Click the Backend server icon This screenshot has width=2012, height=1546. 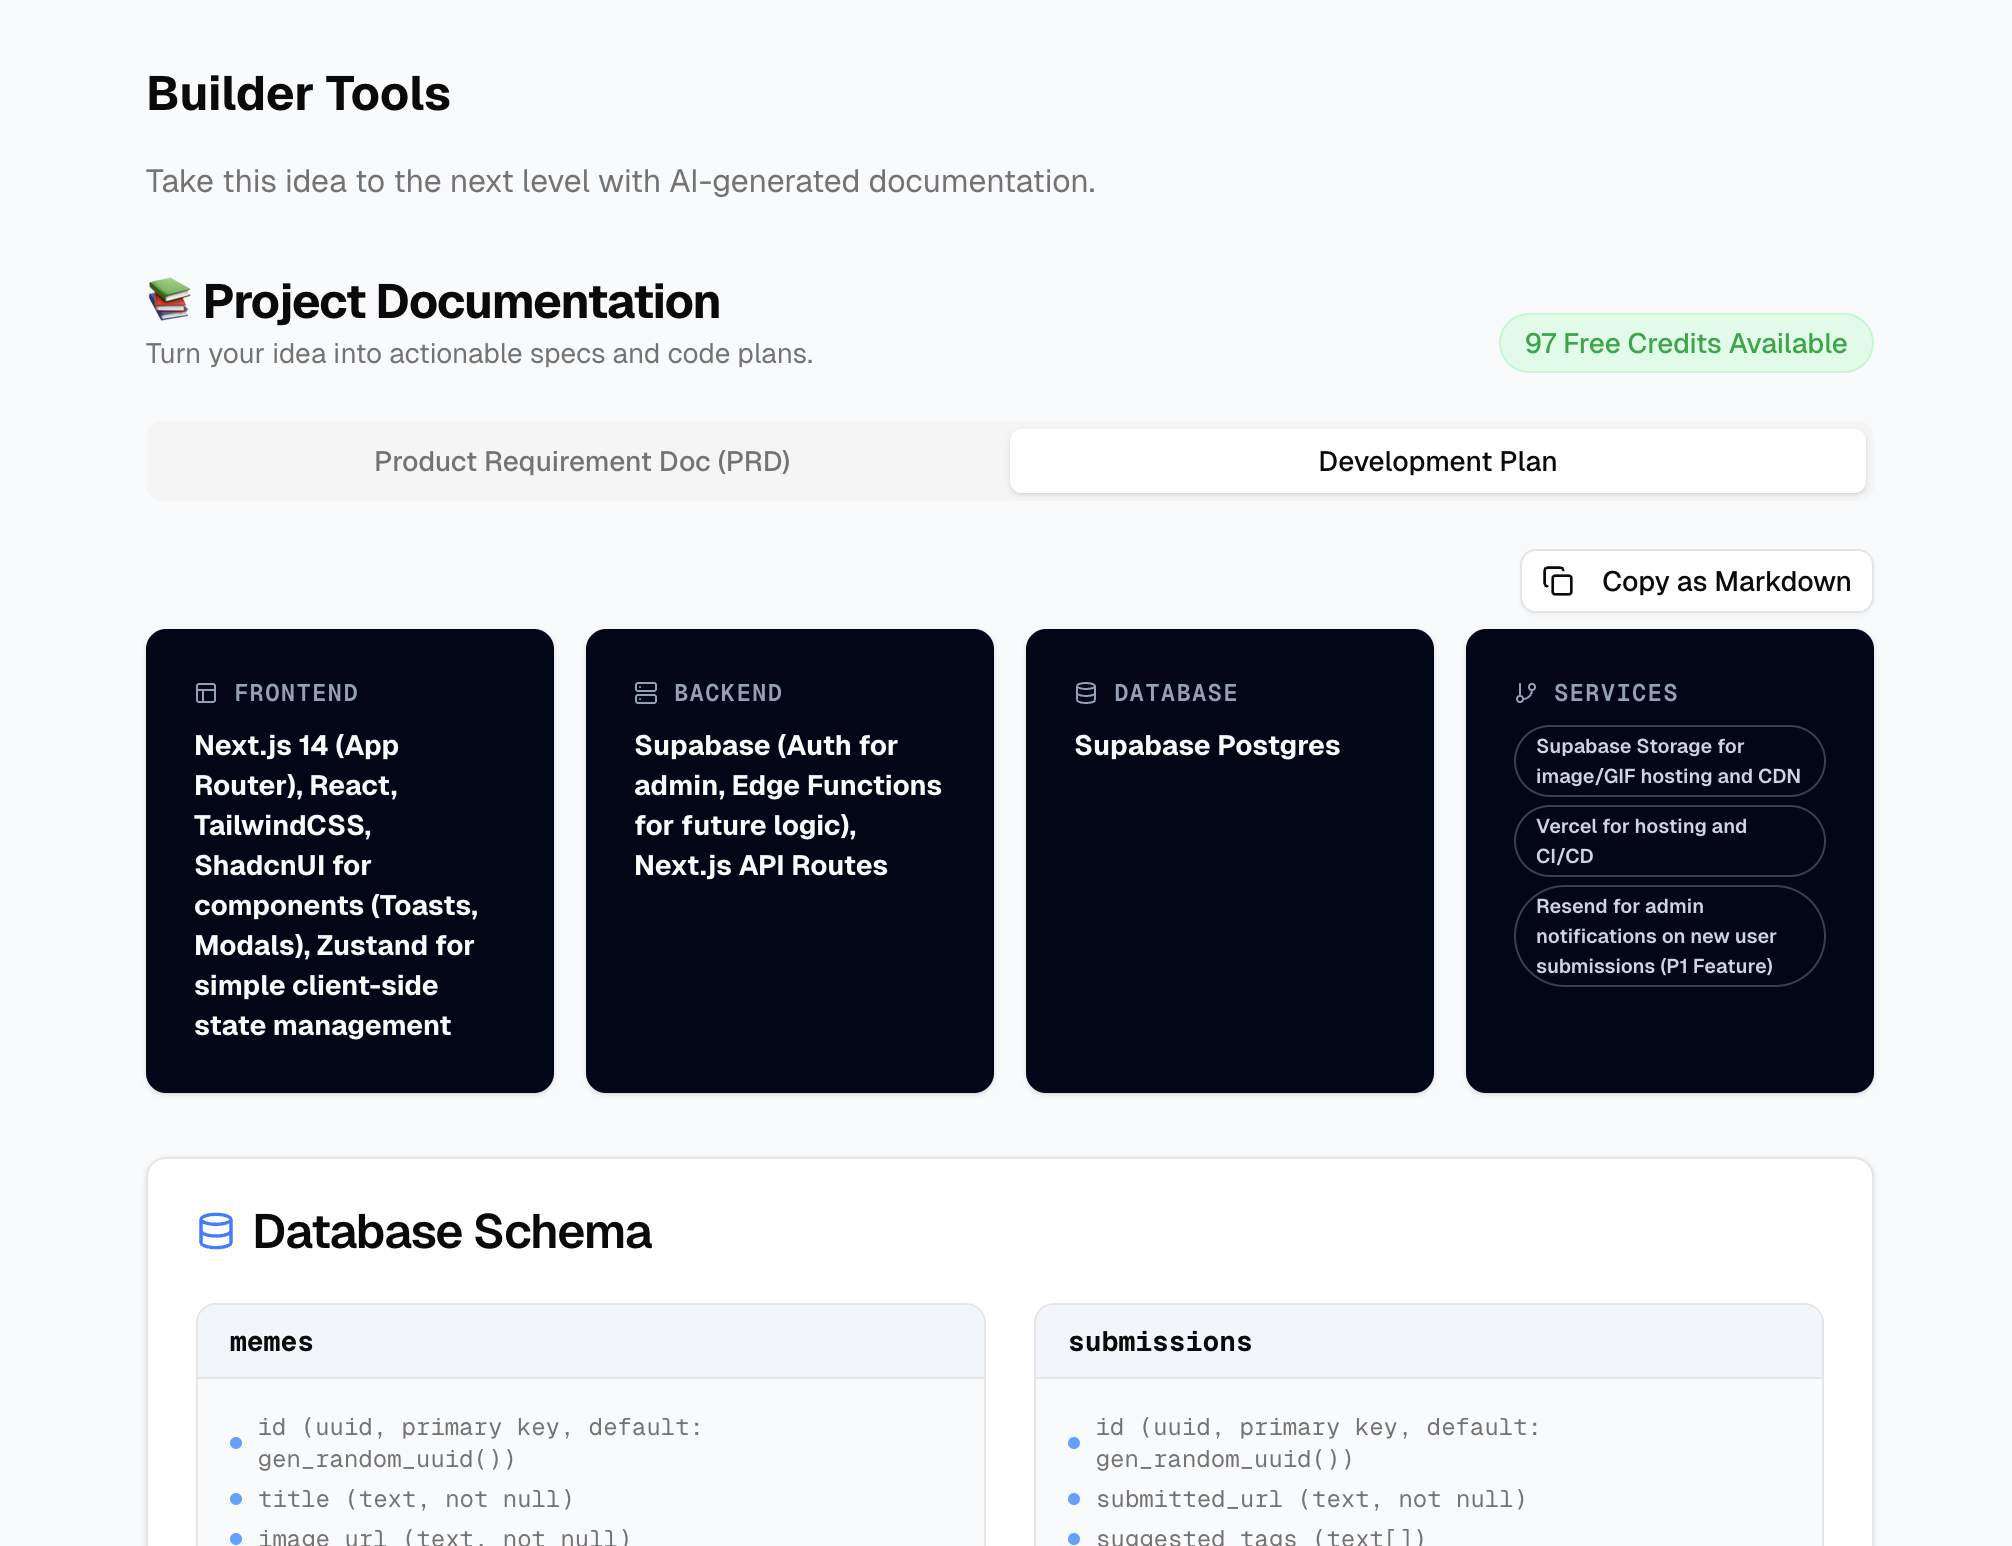(646, 693)
